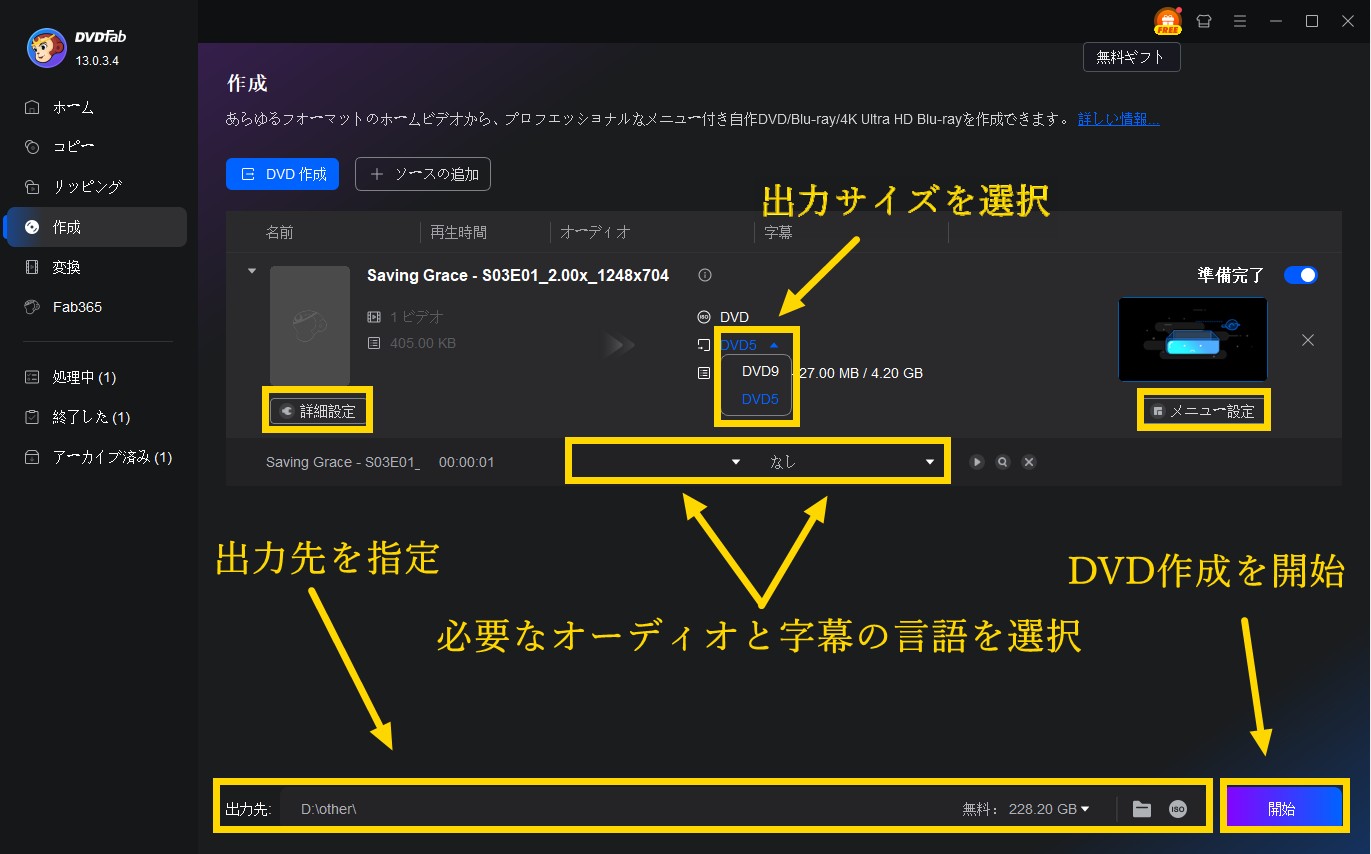Click 開始 to start DVD creation

(x=1282, y=808)
